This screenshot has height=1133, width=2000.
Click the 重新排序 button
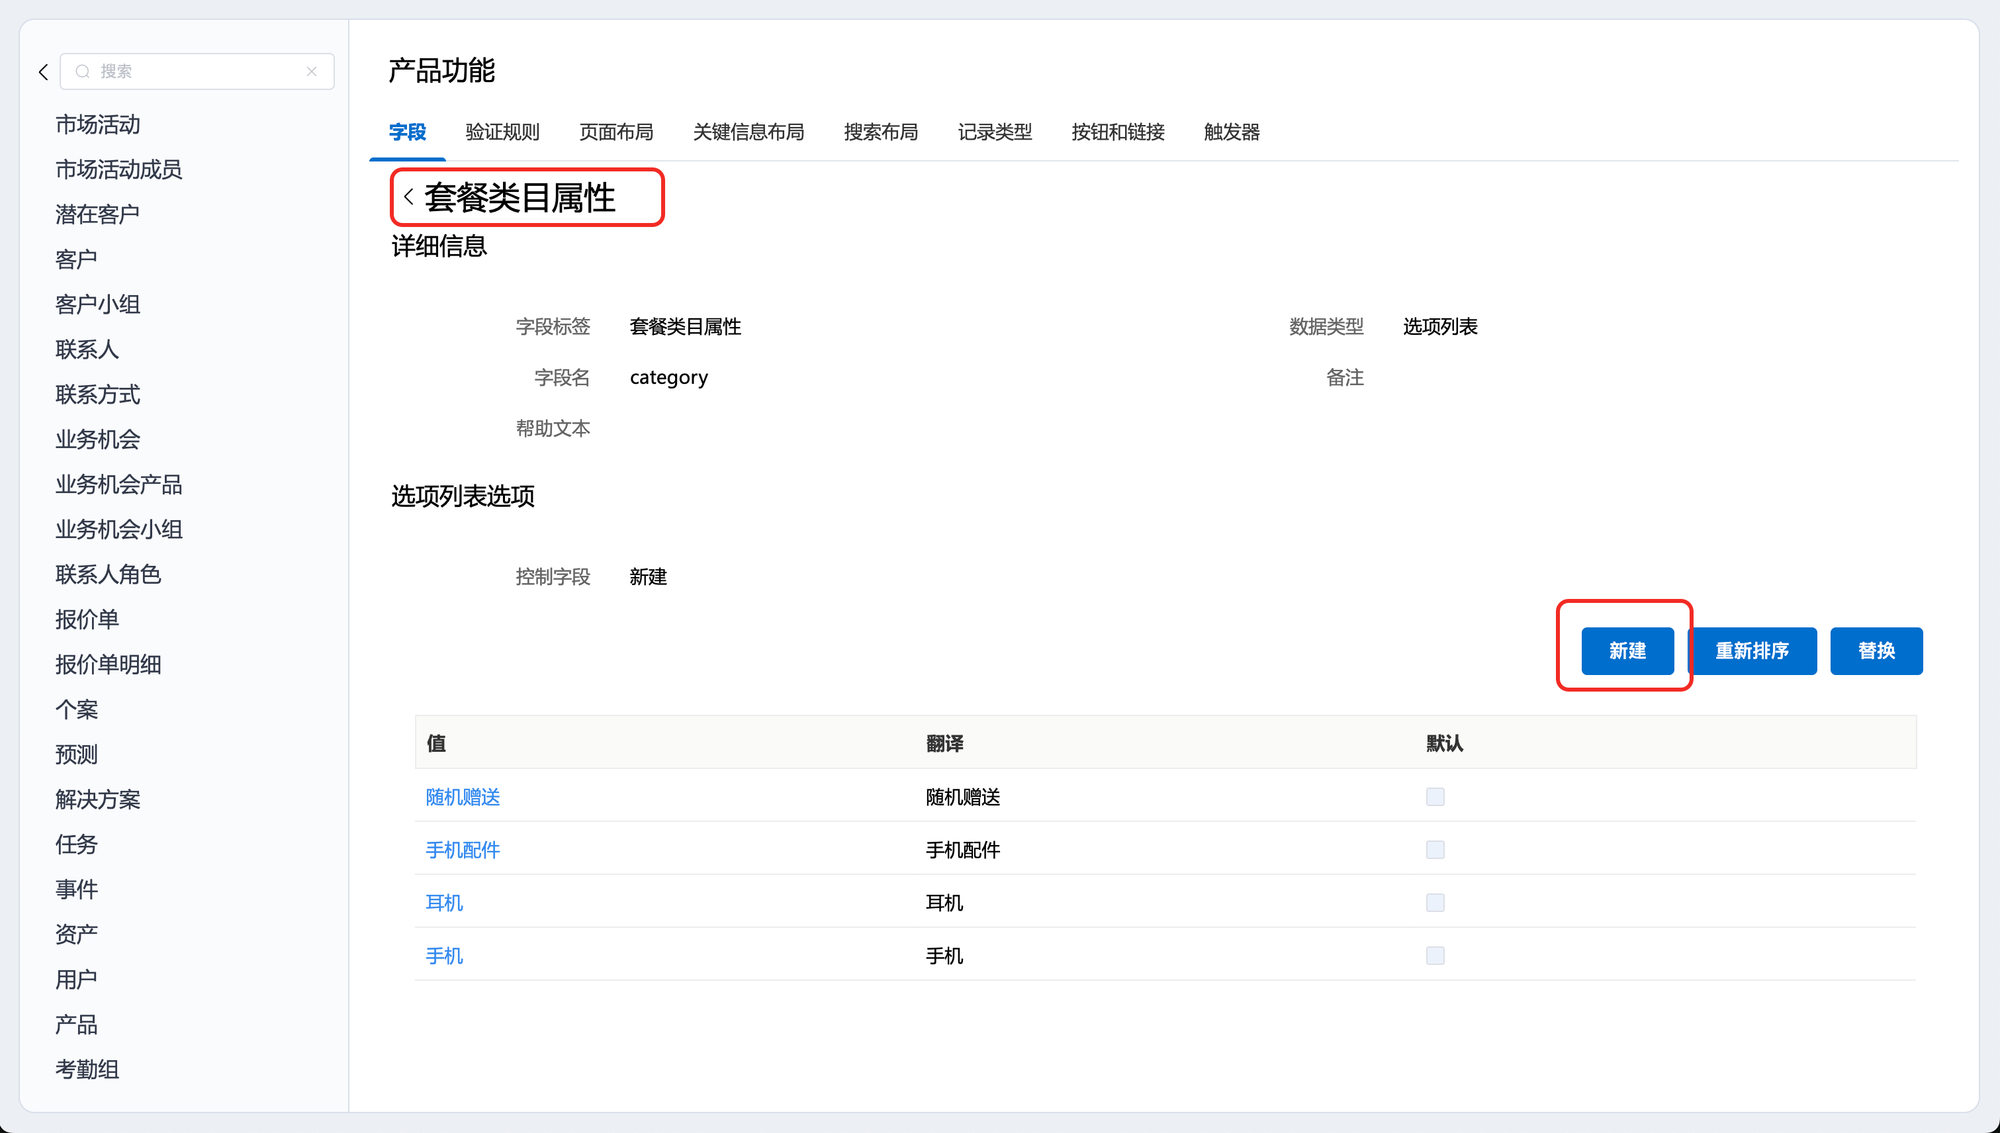coord(1752,651)
